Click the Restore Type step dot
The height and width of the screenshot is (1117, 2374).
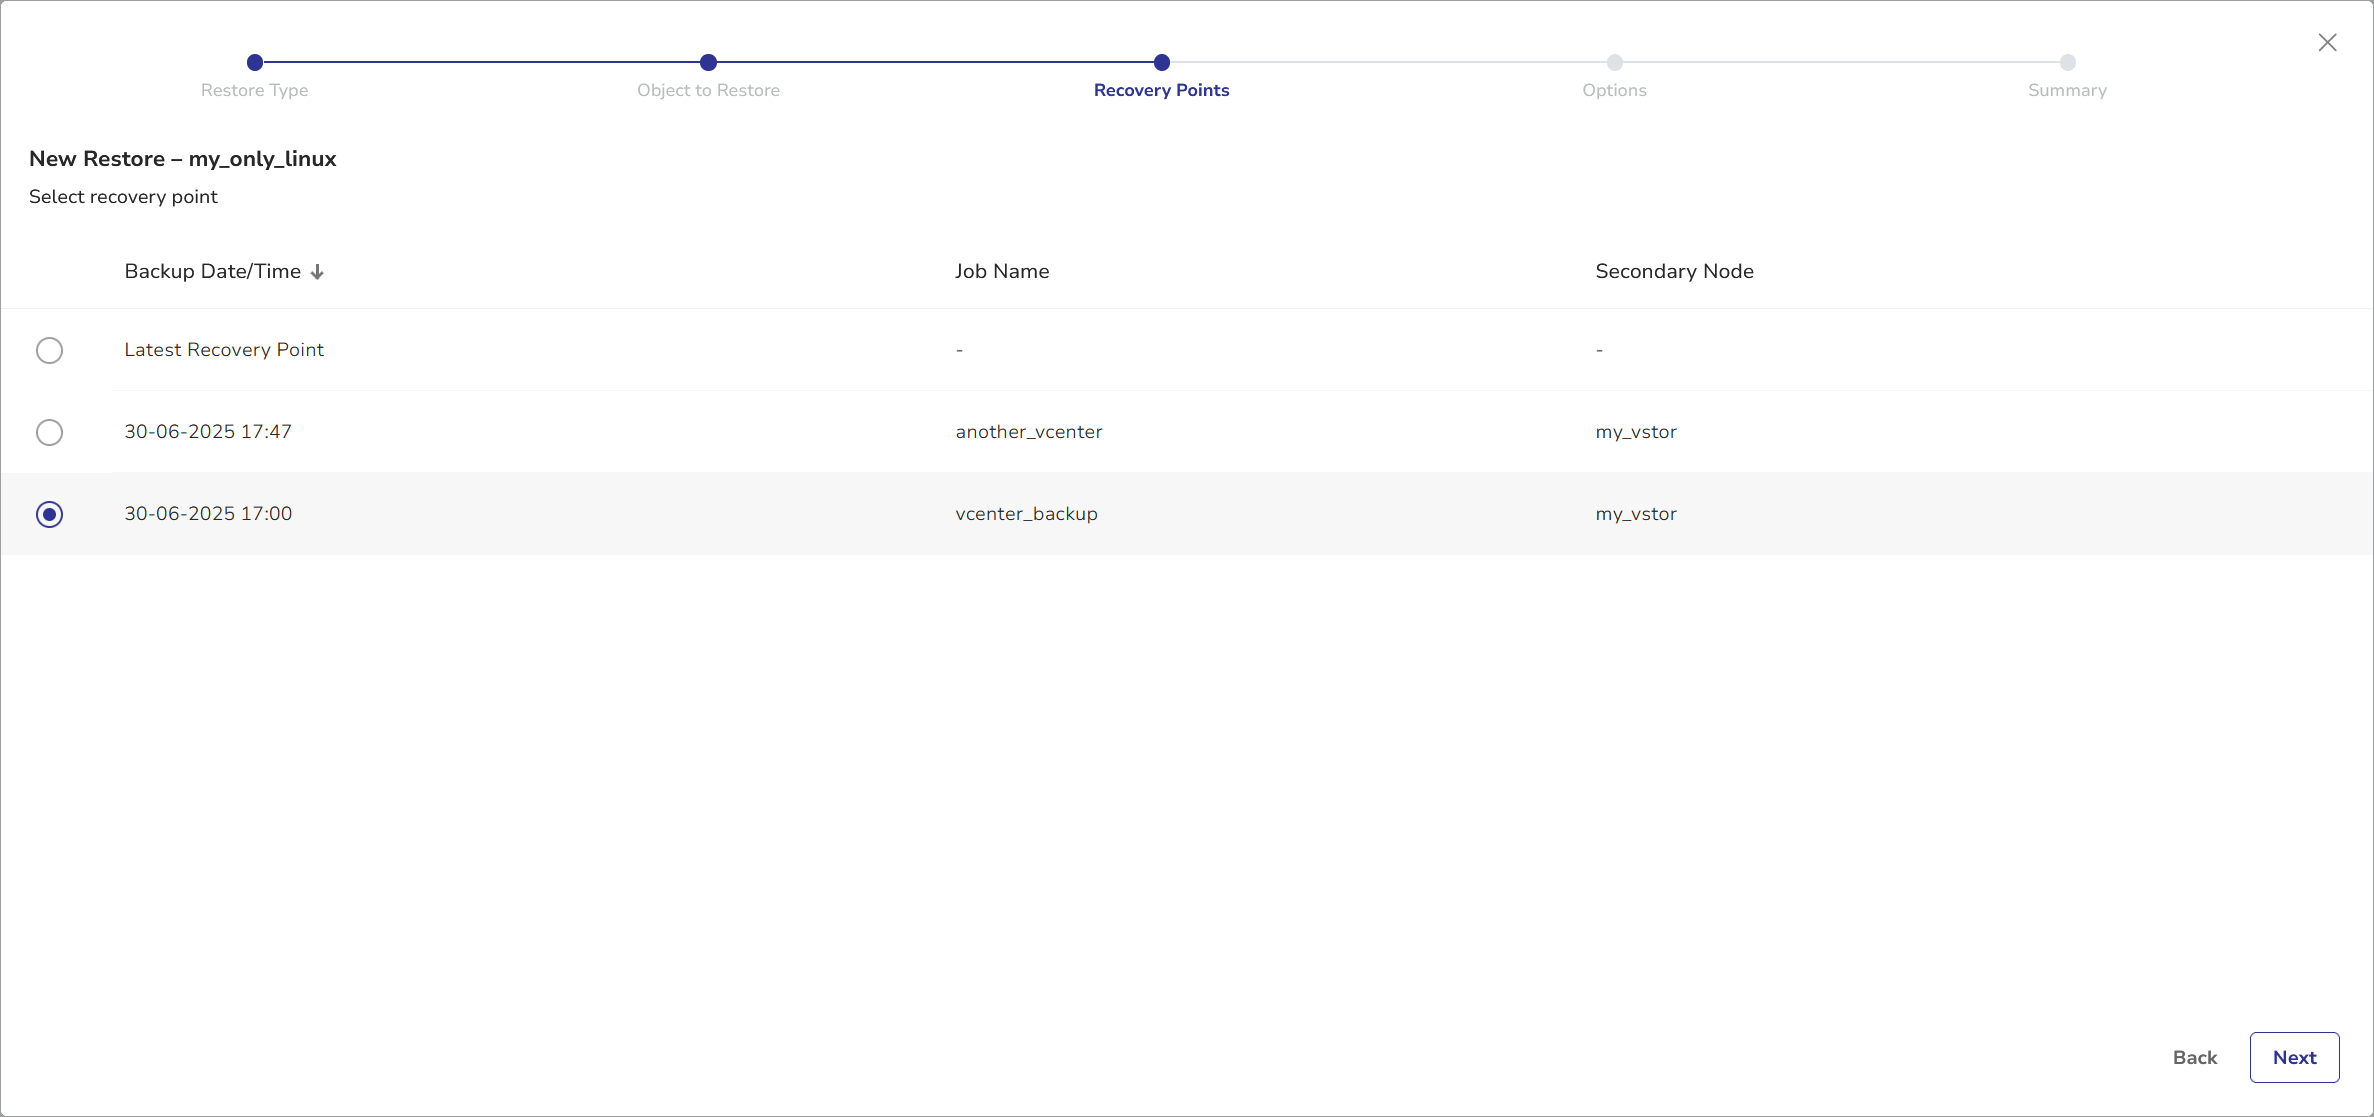click(255, 62)
